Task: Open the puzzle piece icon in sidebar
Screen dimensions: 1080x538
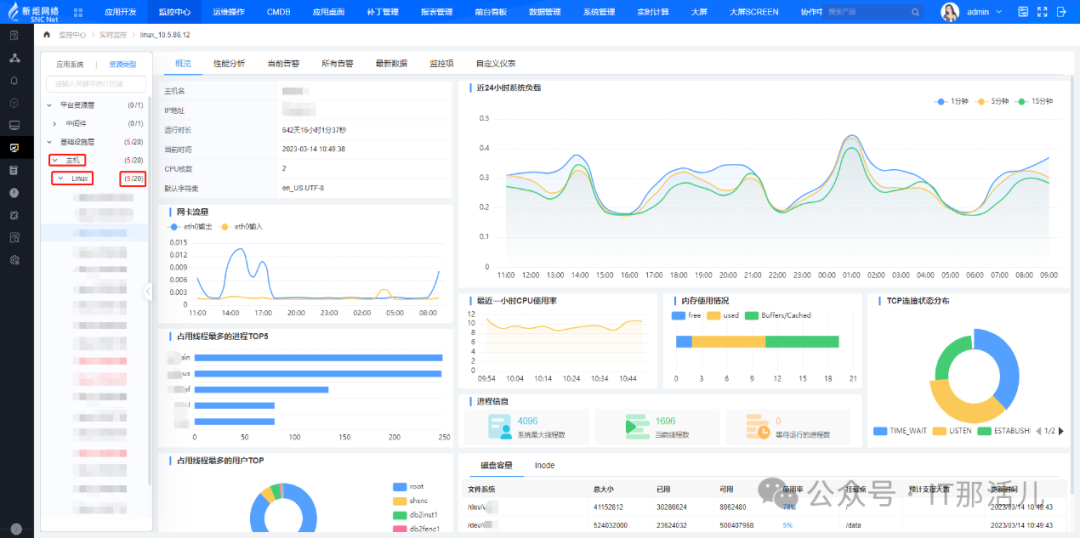Action: (14, 216)
